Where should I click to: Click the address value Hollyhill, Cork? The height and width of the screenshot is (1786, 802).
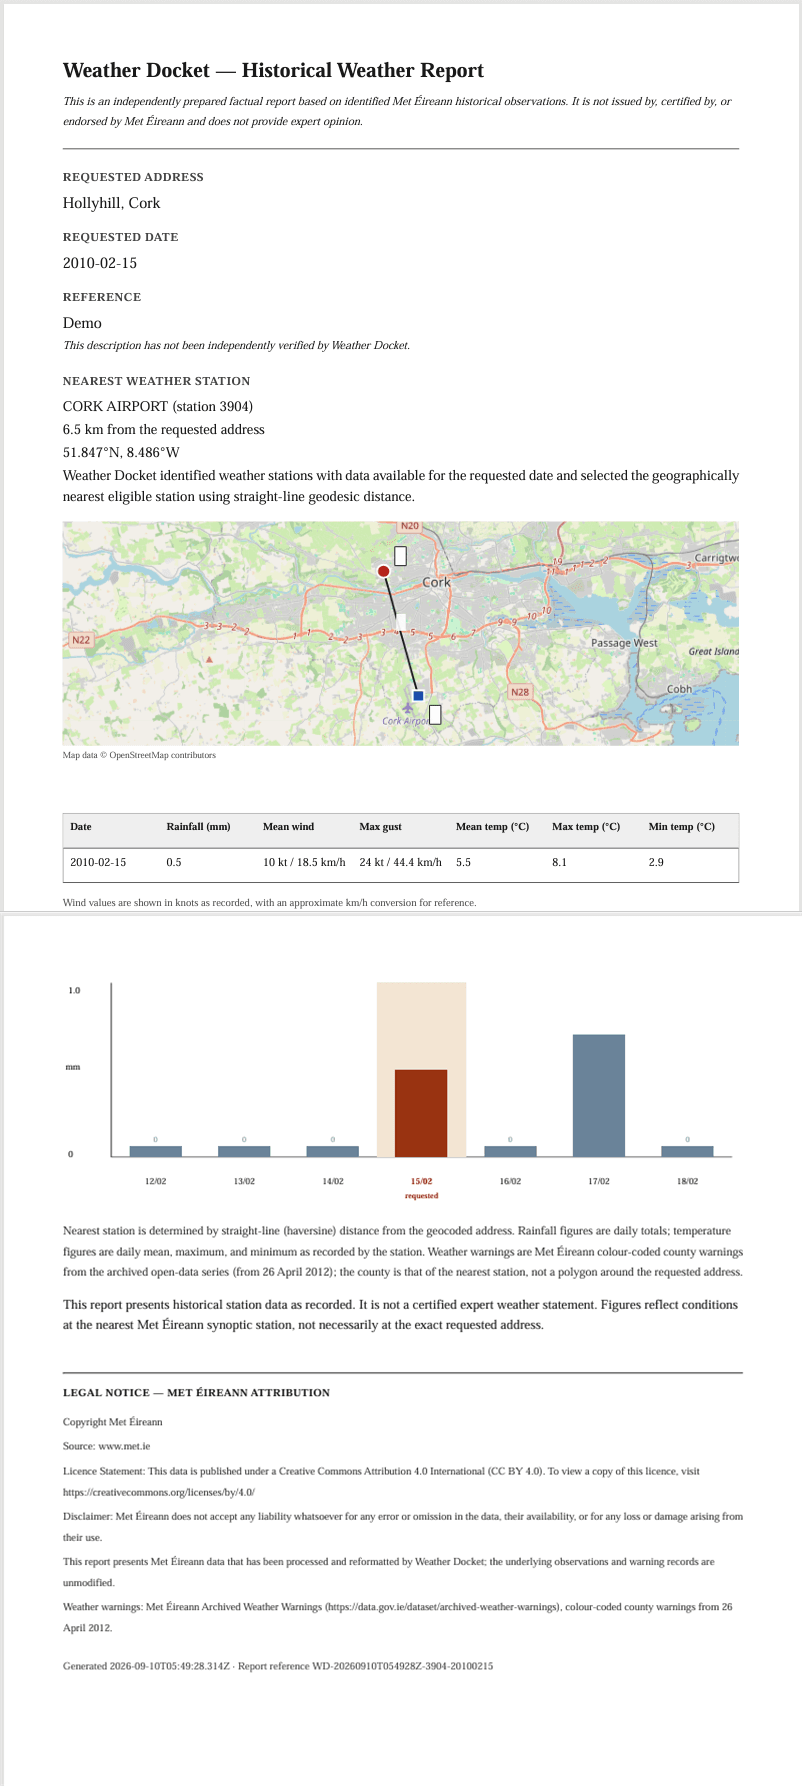pyautogui.click(x=112, y=203)
